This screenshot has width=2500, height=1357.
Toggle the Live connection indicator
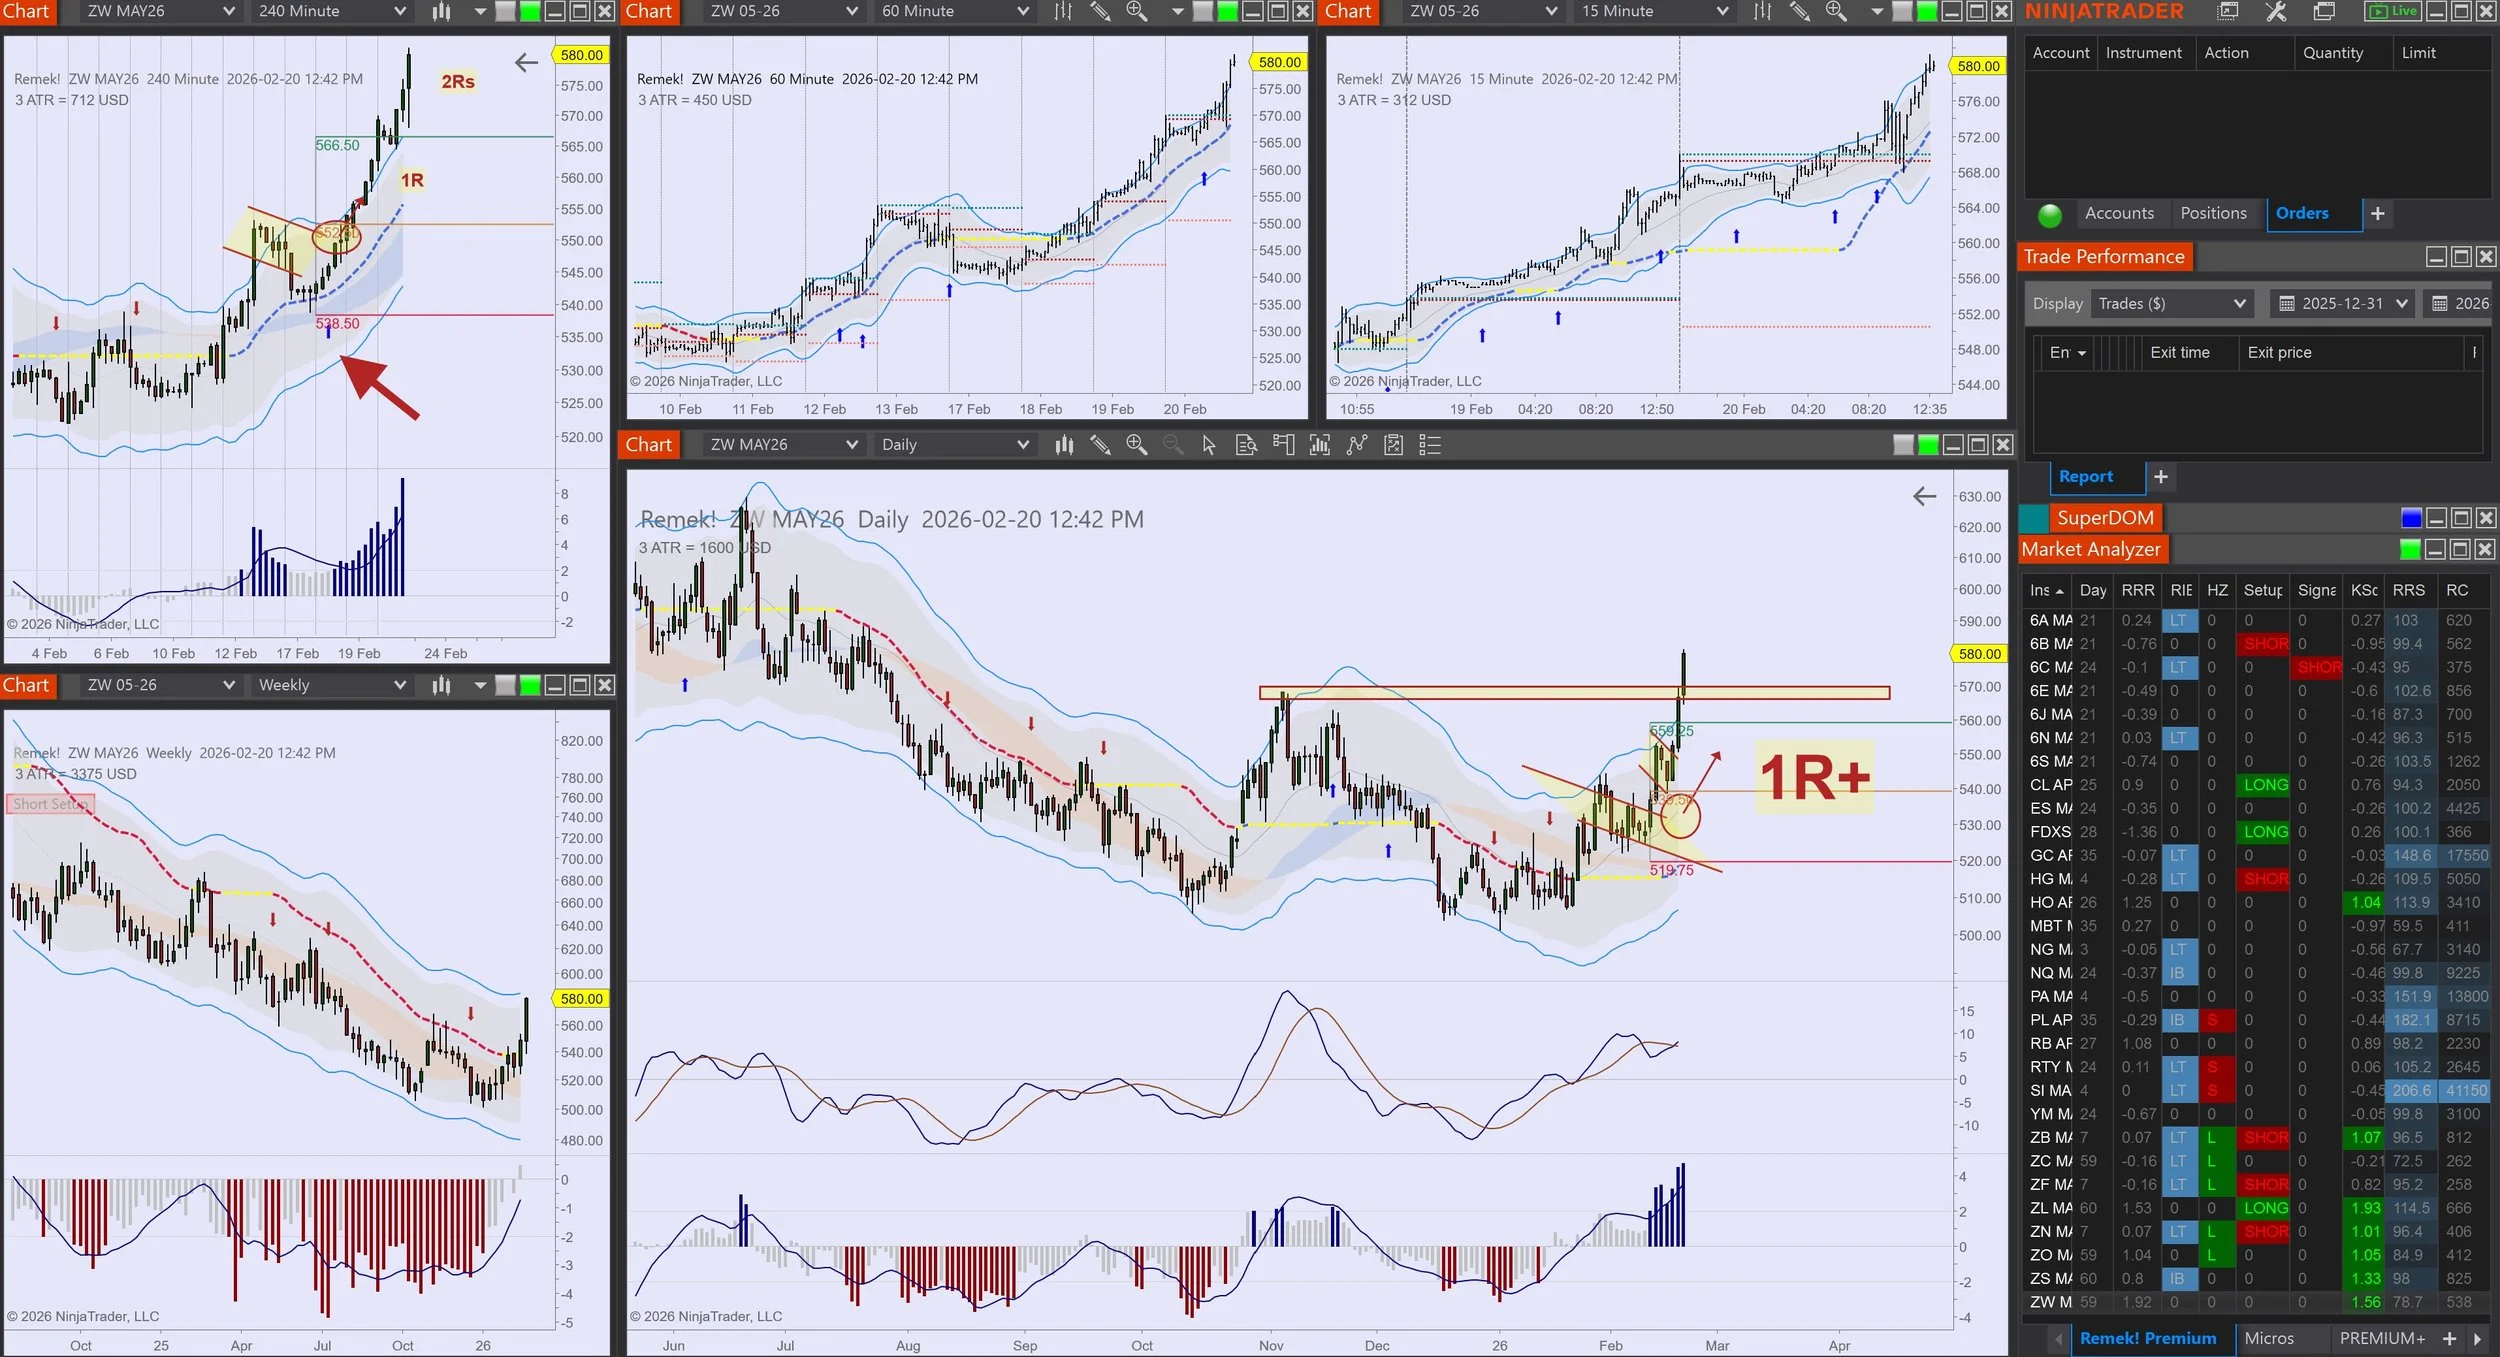tap(2393, 11)
